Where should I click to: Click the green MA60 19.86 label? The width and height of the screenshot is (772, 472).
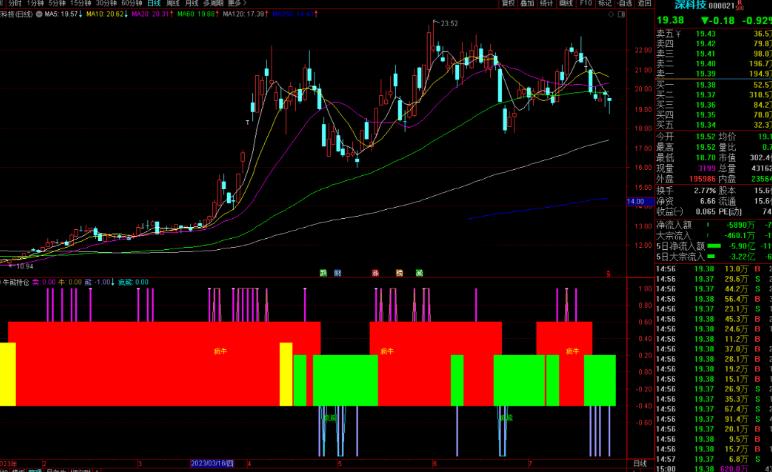coord(198,14)
